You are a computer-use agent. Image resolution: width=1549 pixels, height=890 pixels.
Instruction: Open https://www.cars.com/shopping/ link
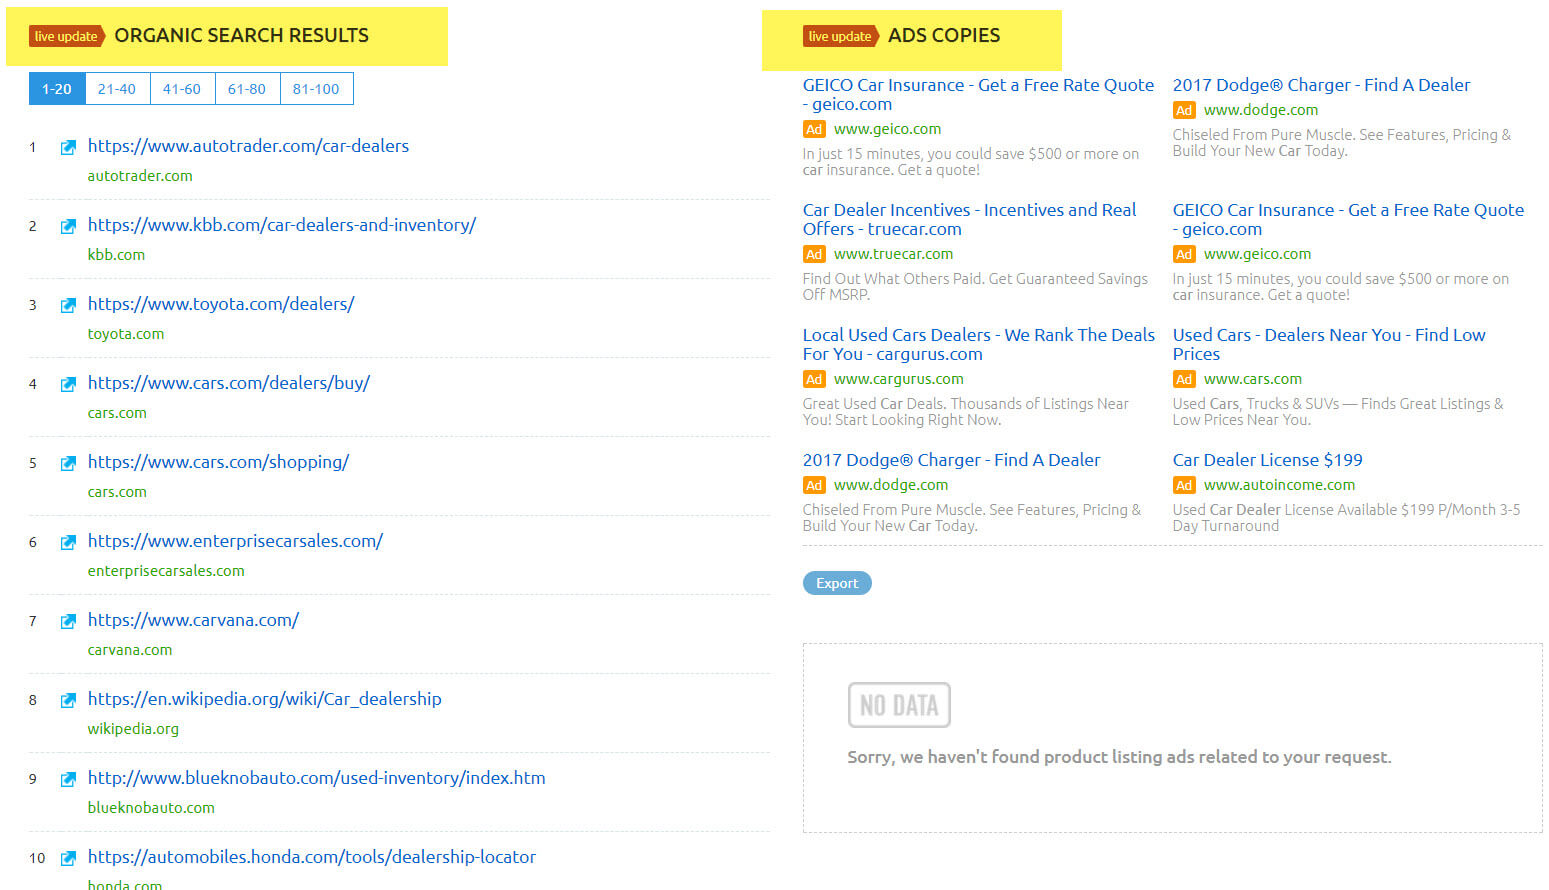click(x=218, y=462)
